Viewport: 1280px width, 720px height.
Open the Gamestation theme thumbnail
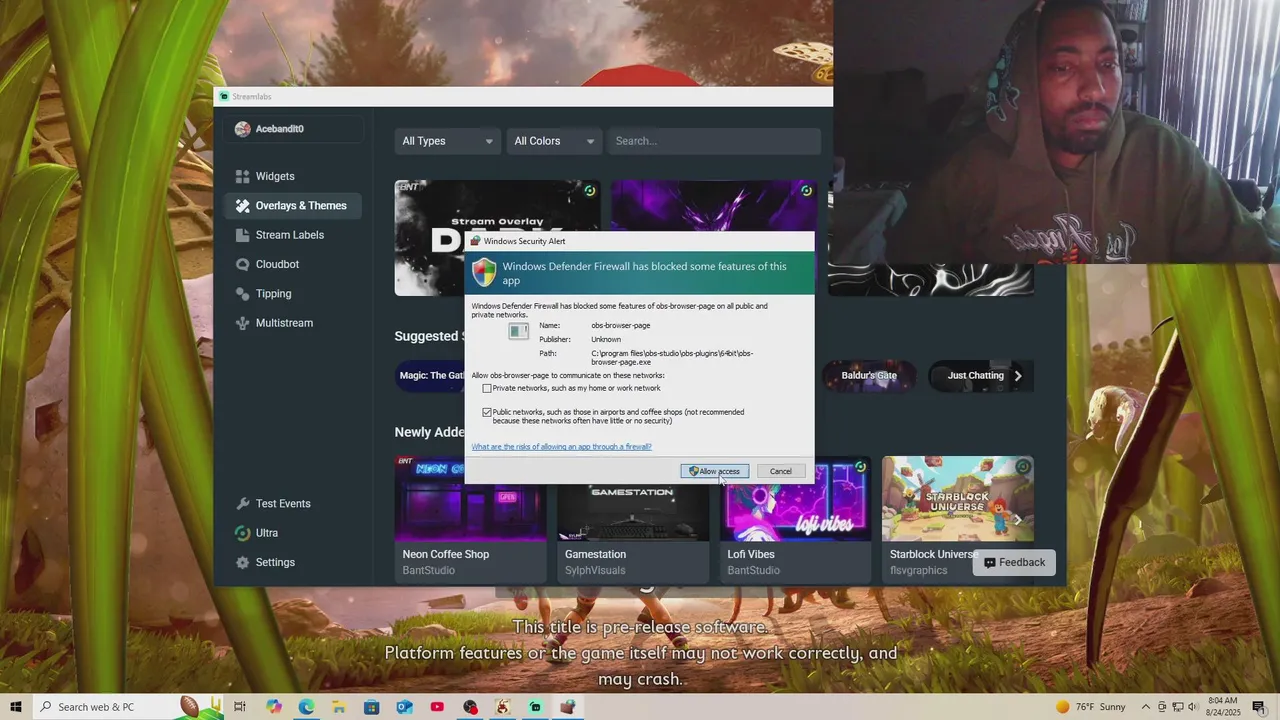[633, 512]
